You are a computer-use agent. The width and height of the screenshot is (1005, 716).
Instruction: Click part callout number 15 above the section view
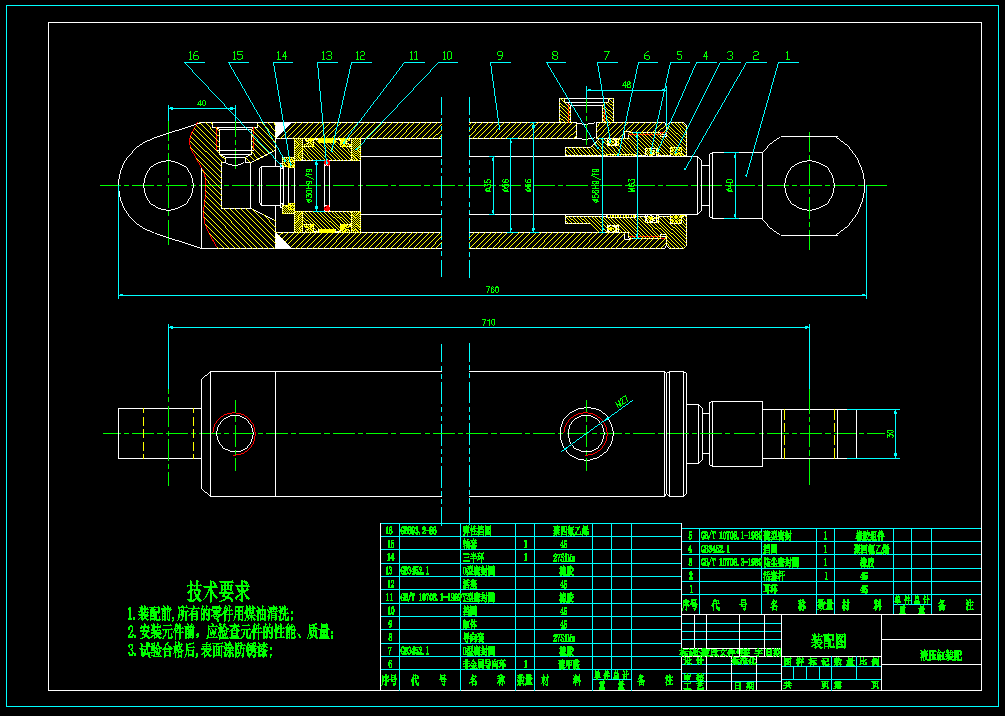238,56
